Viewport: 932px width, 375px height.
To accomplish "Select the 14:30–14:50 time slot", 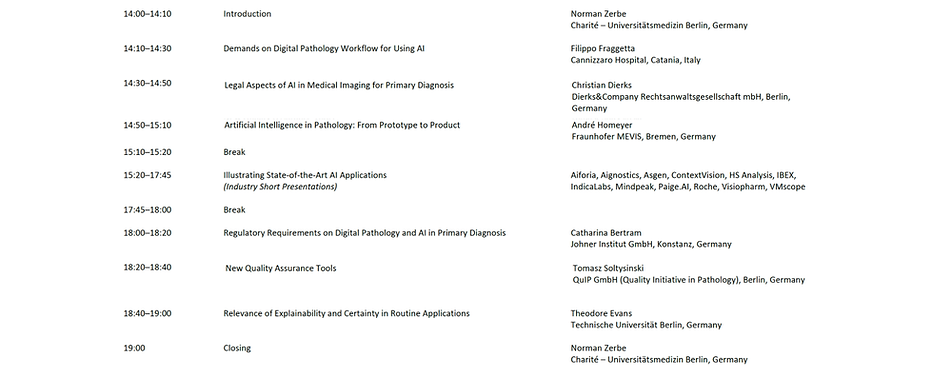I will [x=147, y=83].
